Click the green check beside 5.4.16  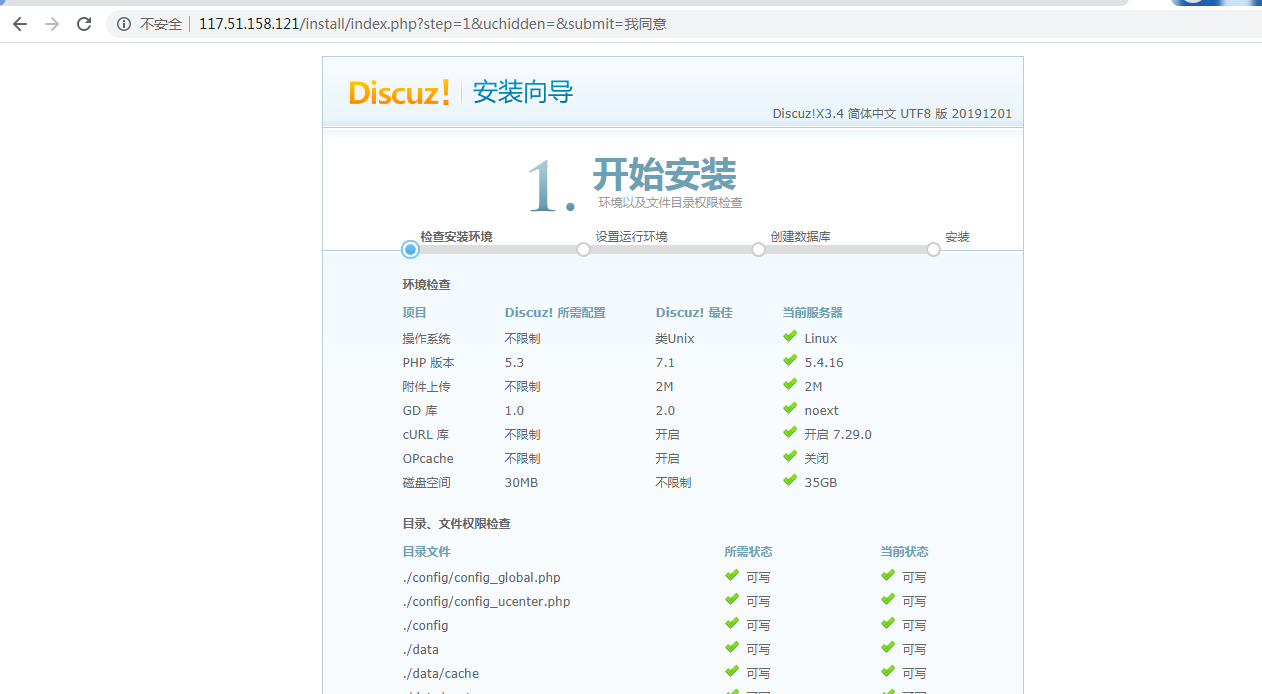790,361
